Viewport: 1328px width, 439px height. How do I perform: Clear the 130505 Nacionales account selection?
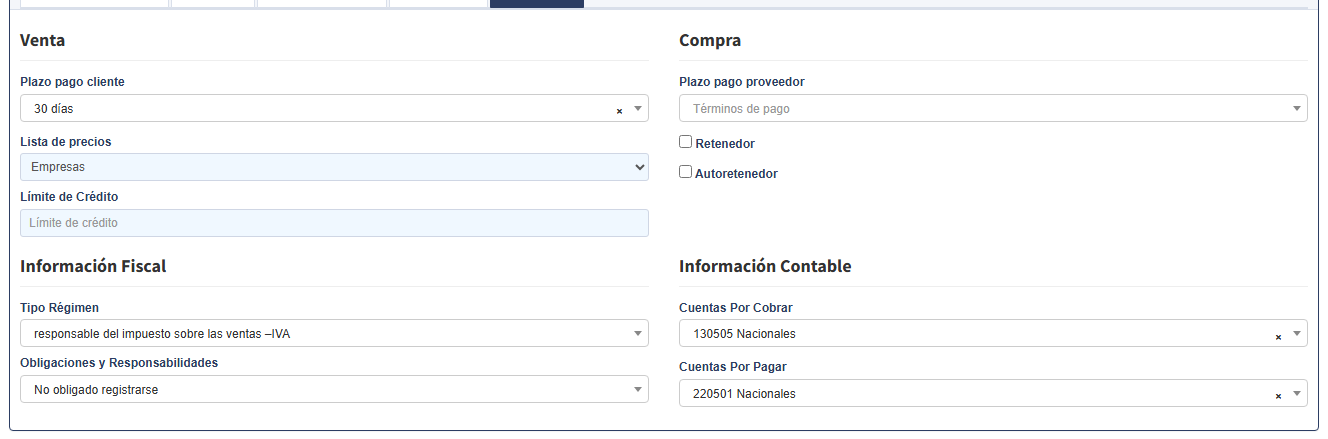click(x=1278, y=336)
